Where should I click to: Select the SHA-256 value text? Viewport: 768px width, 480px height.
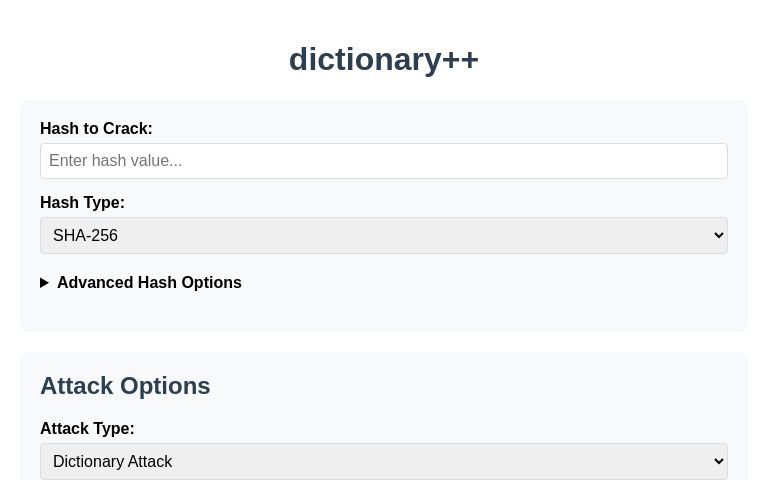tap(86, 236)
